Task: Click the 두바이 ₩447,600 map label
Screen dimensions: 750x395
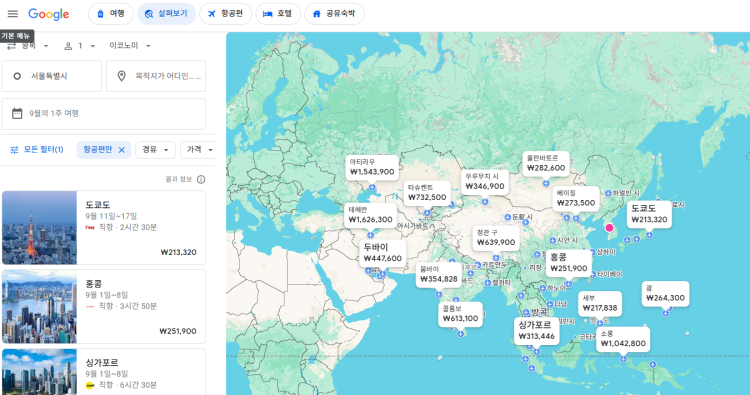Action: pos(383,253)
